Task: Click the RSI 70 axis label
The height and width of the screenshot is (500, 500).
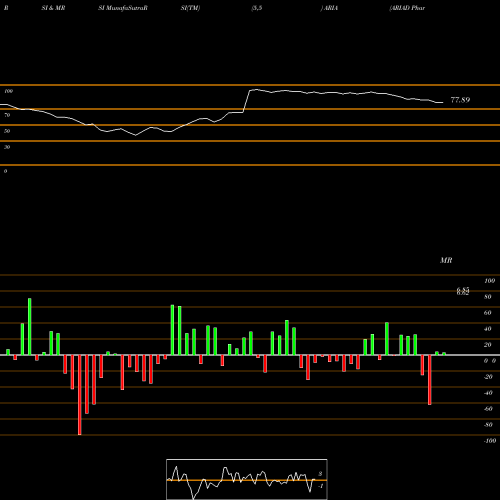Action: pos(7,115)
